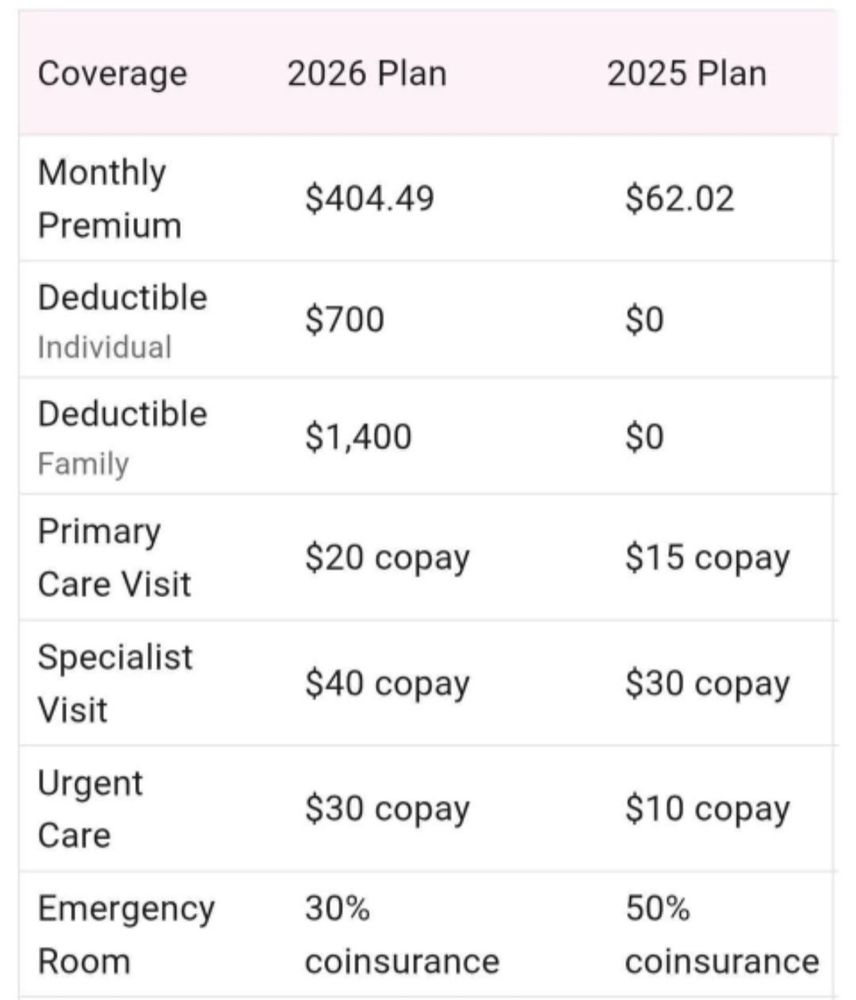Click the $700 deductible value
The image size is (856, 1000).
344,321
